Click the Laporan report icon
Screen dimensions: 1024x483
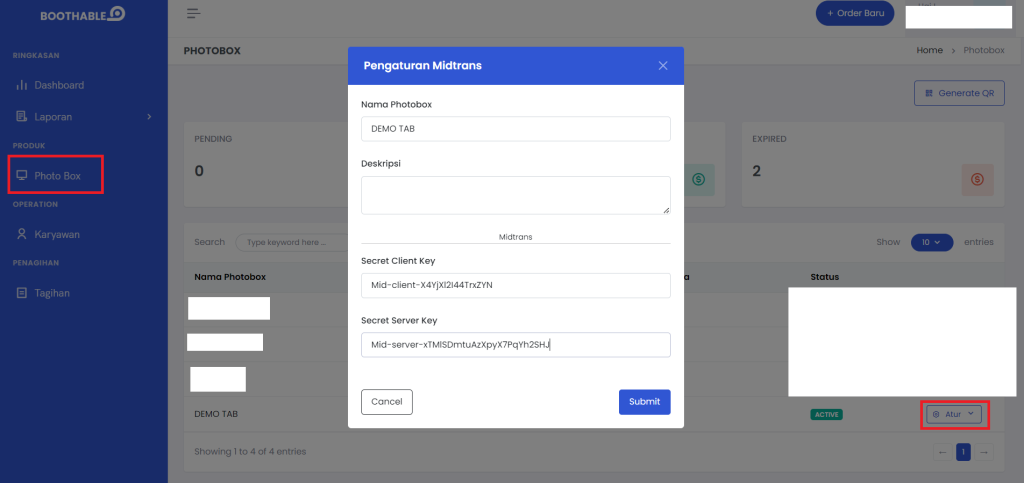(x=22, y=117)
